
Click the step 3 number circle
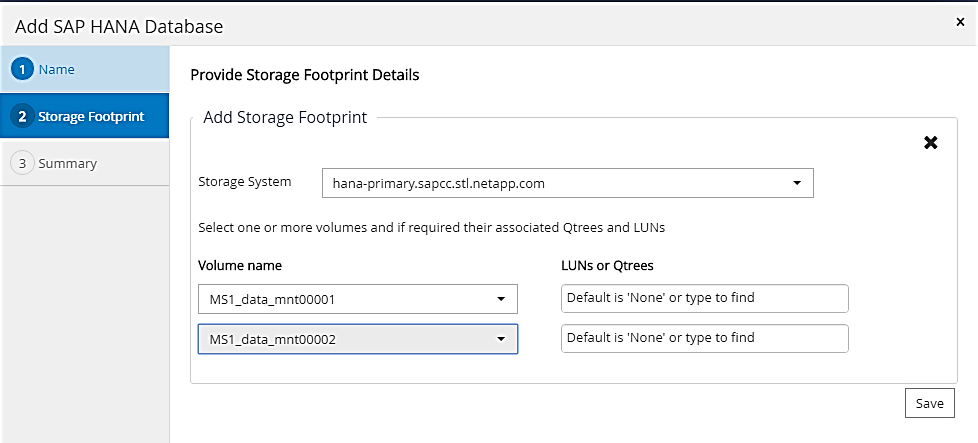[22, 163]
